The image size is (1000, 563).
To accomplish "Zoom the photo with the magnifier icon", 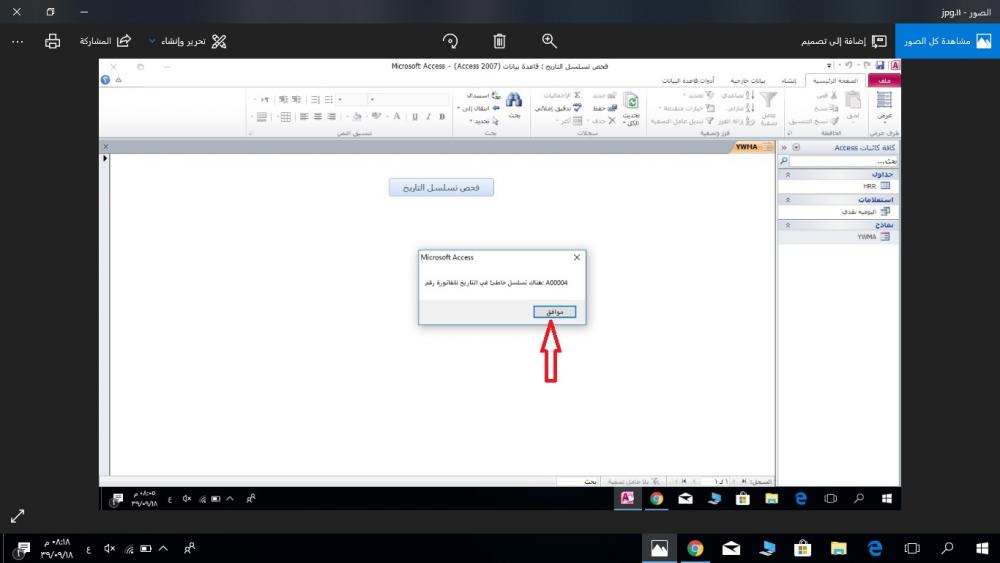I will [x=549, y=41].
